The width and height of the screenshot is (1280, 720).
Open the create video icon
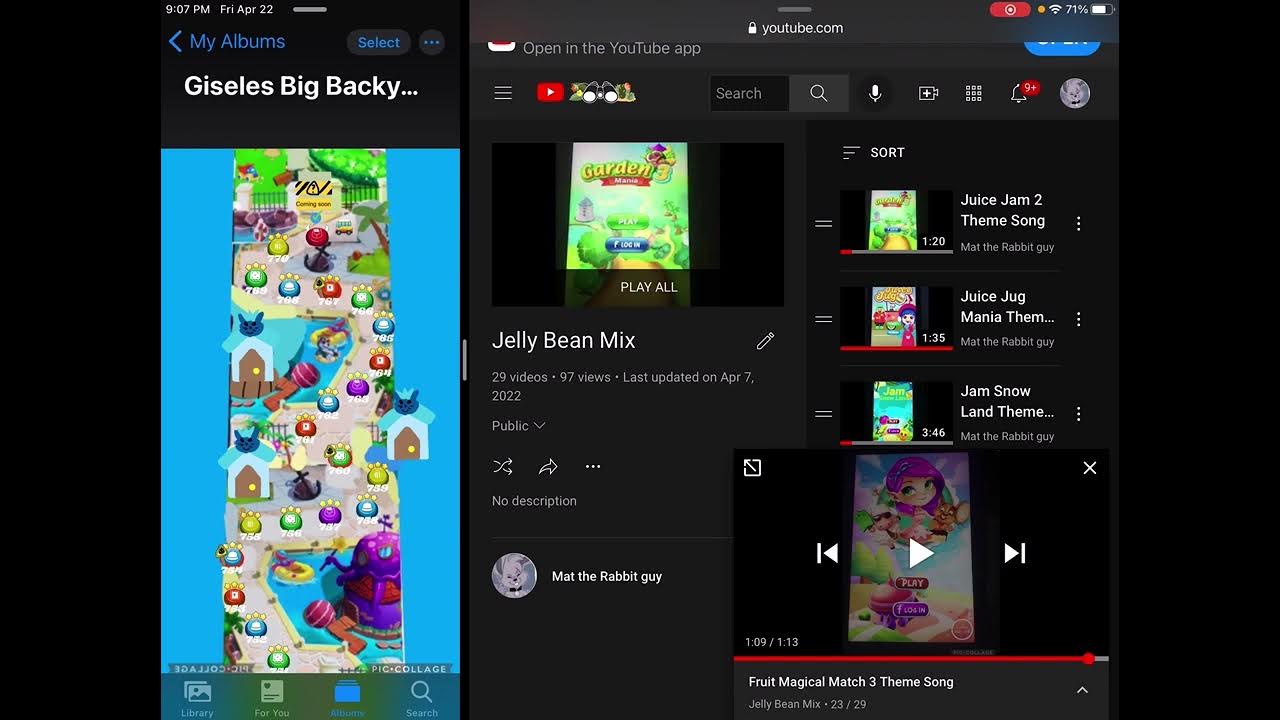pos(928,93)
